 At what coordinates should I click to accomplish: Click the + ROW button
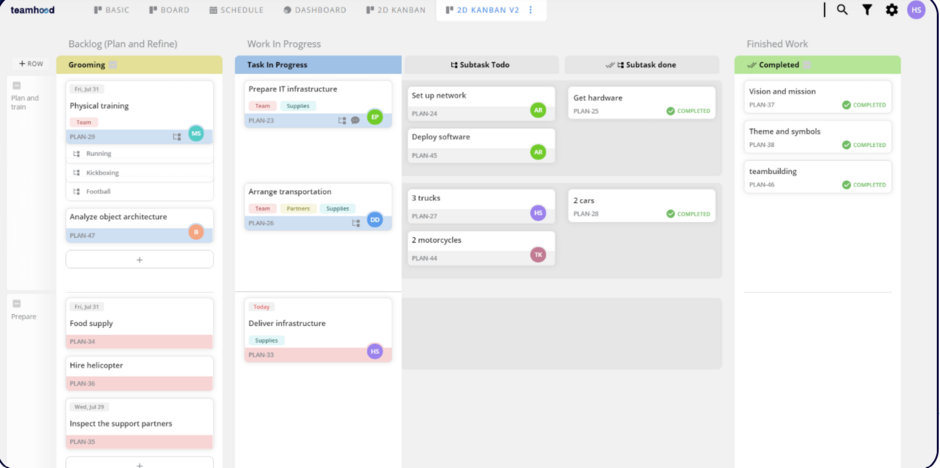click(30, 64)
